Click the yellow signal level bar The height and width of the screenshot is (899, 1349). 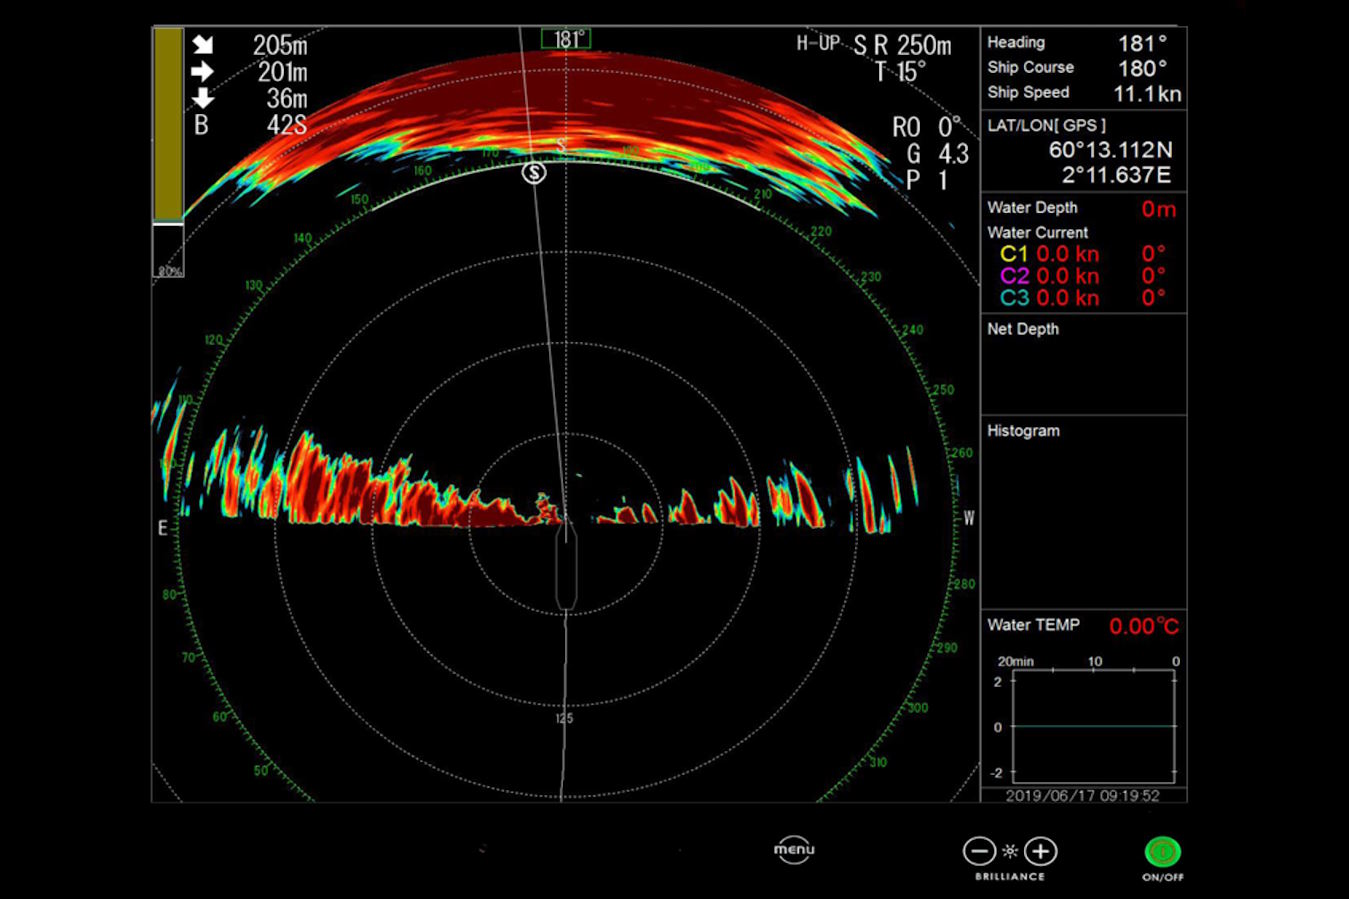168,124
